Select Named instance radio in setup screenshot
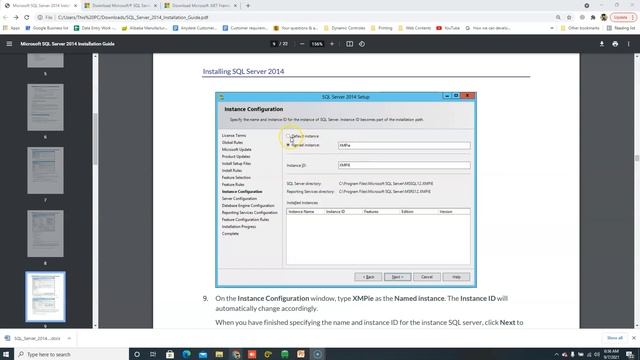This screenshot has height=360, width=640. click(288, 145)
